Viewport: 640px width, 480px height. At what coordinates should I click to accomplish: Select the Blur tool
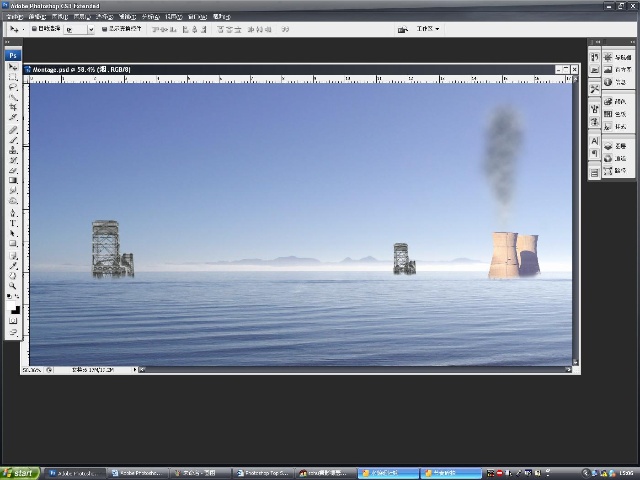click(x=13, y=191)
